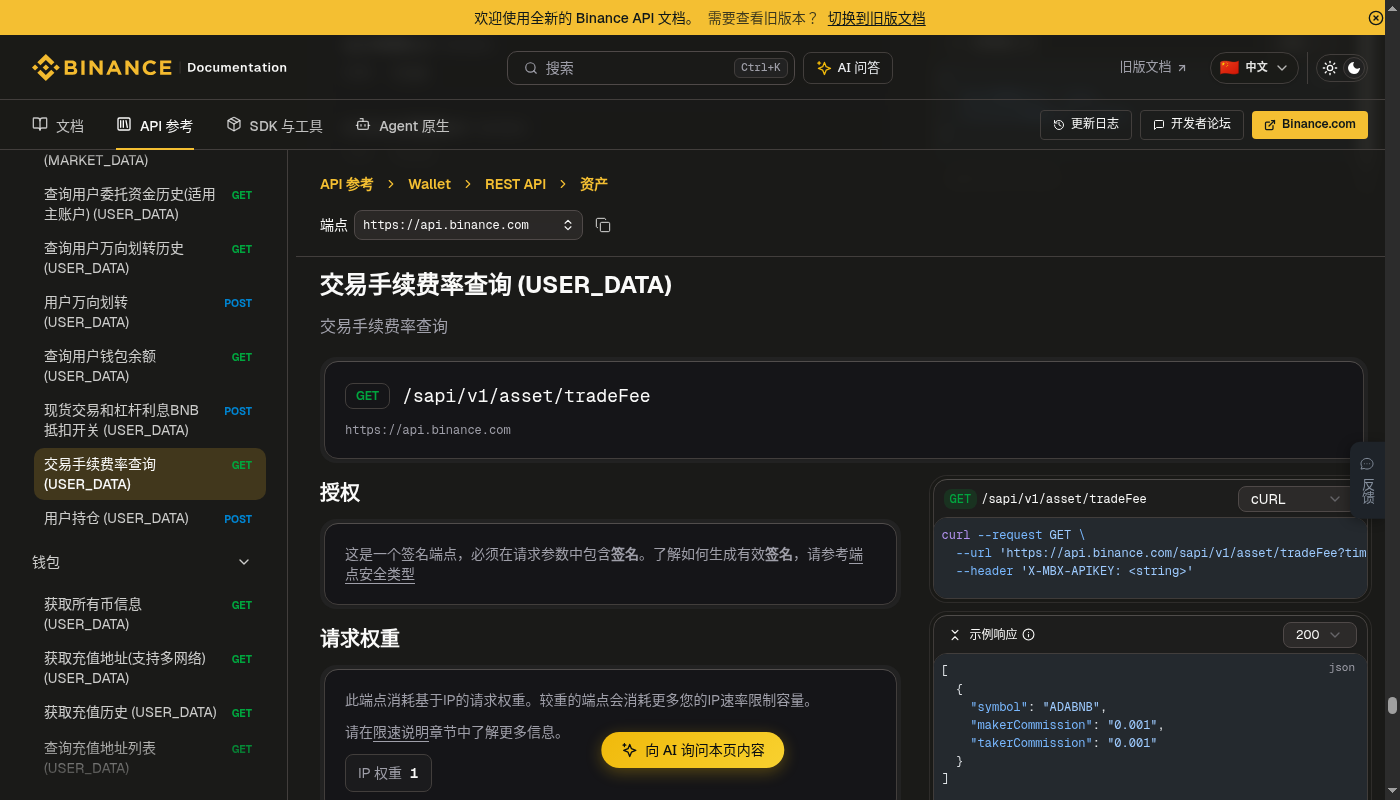Click REST API breadcrumb
This screenshot has width=1400, height=800.
[515, 184]
